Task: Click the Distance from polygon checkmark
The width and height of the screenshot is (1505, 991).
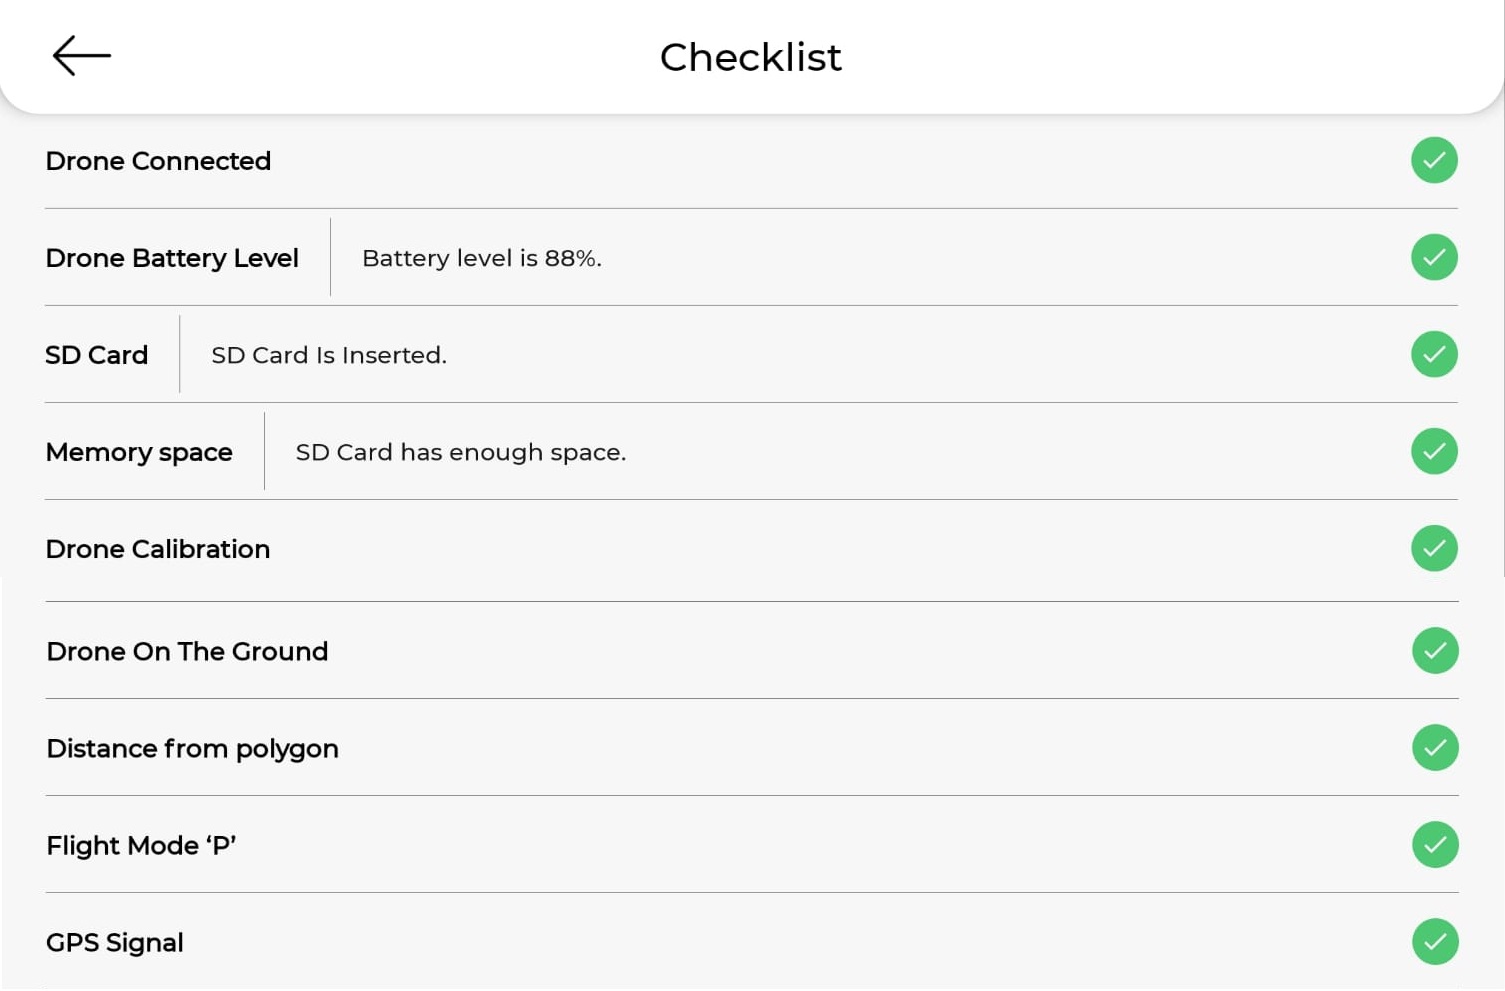Action: [x=1435, y=747]
